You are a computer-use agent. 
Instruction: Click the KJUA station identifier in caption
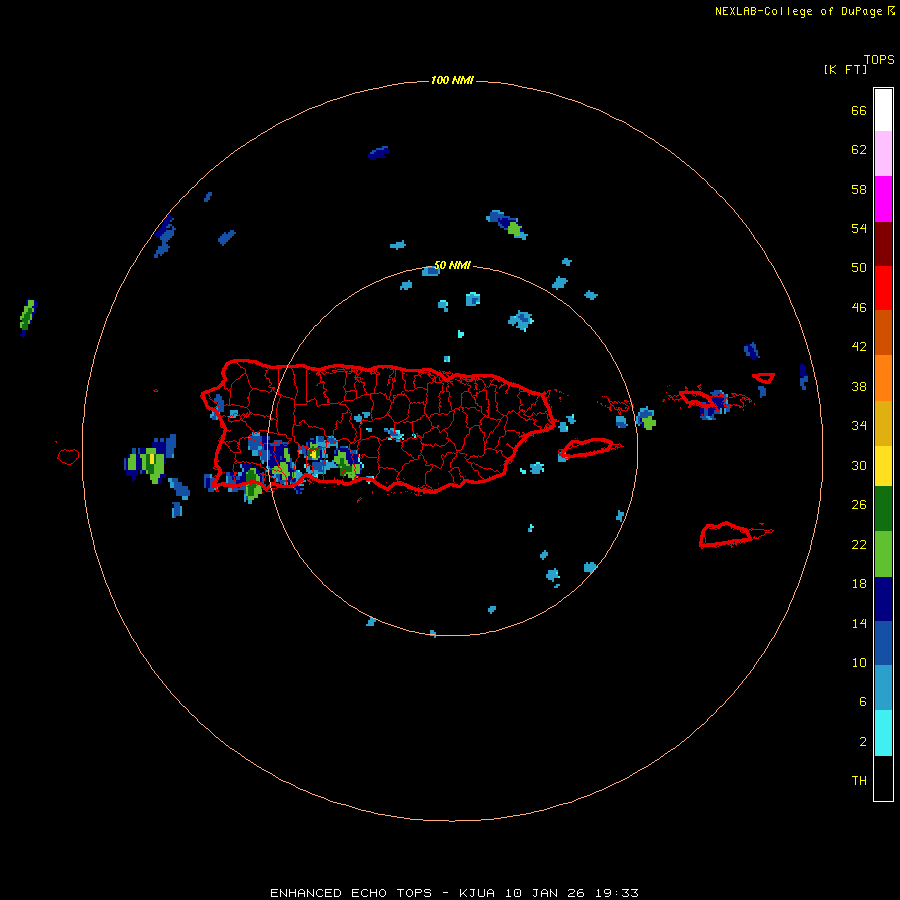(477, 893)
